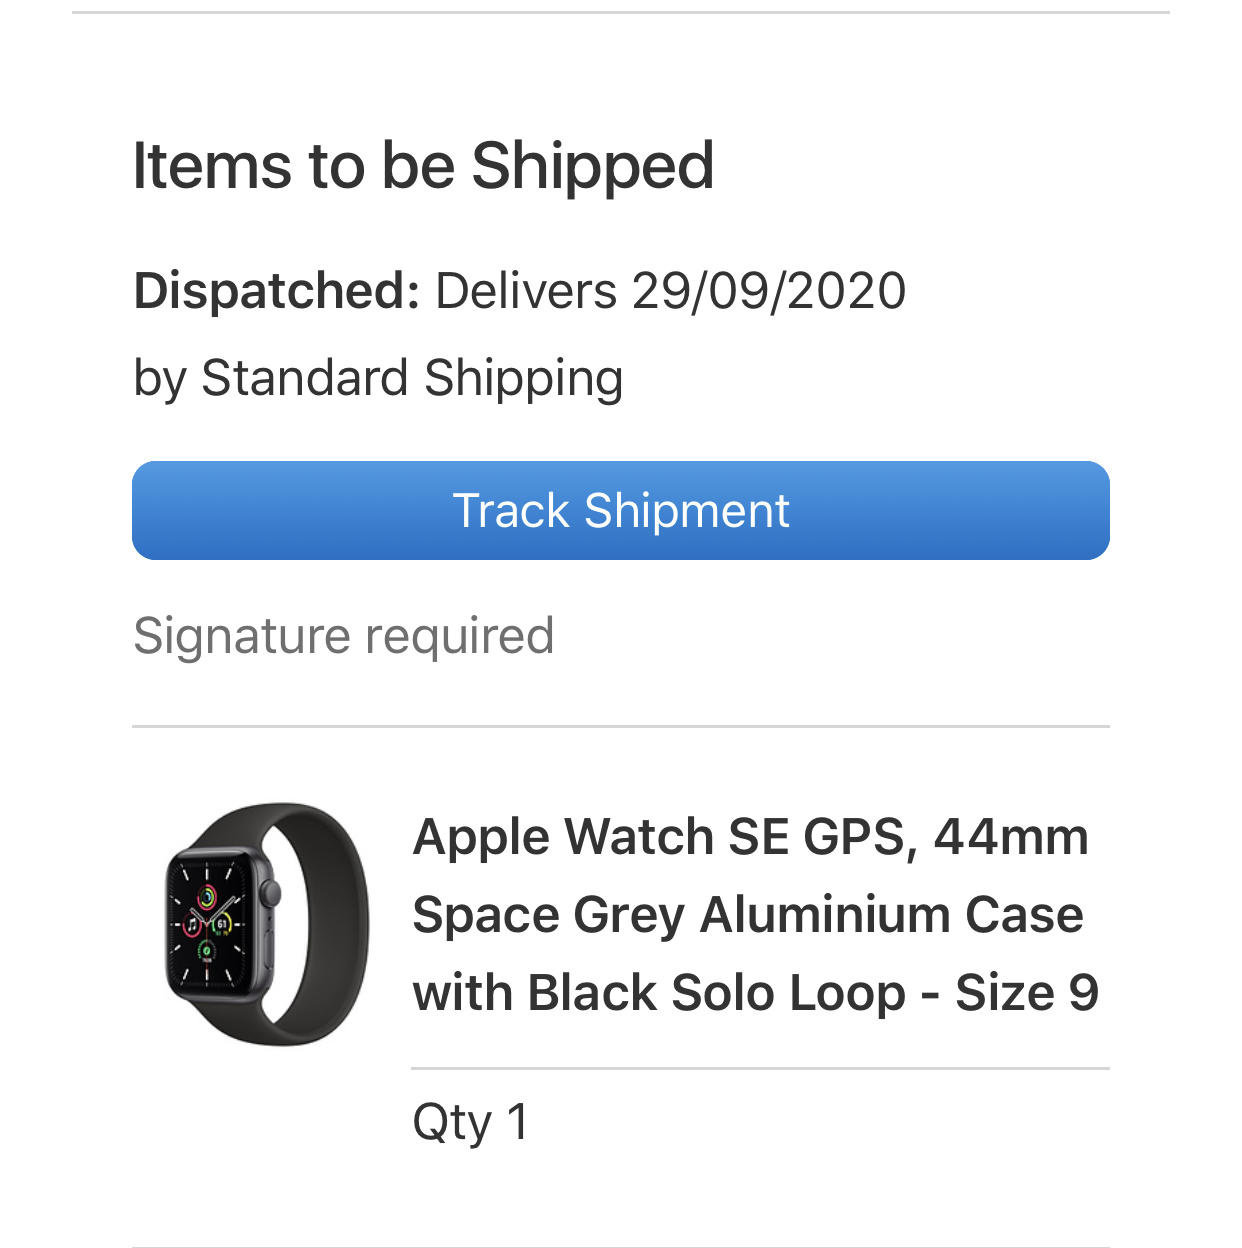Click the delivery date 29/09/2020
1242x1248 pixels.
click(768, 291)
